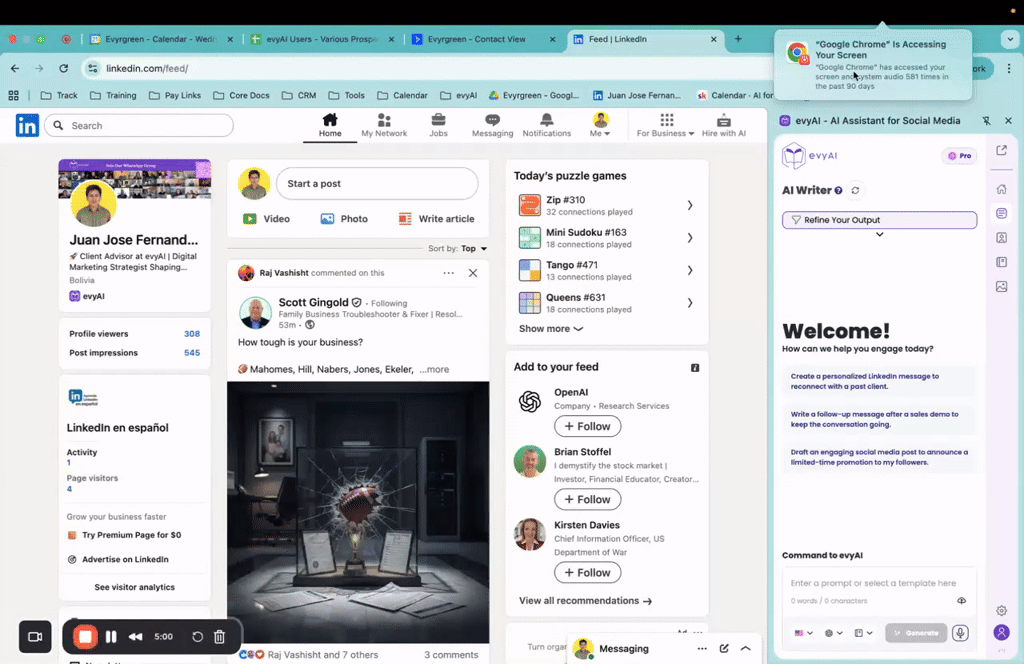Open the Pay Links bookmarks folder
The height and width of the screenshot is (664, 1024).
(175, 95)
